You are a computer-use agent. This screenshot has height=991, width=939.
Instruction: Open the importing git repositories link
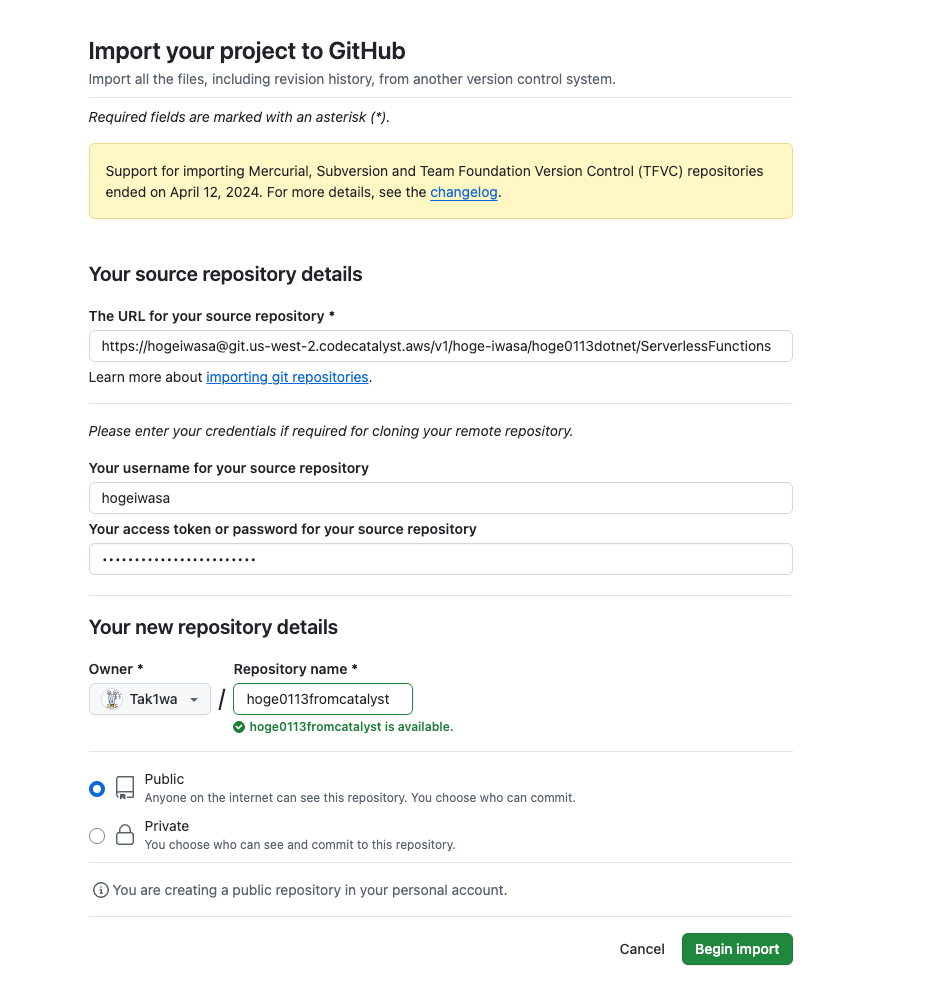(287, 377)
